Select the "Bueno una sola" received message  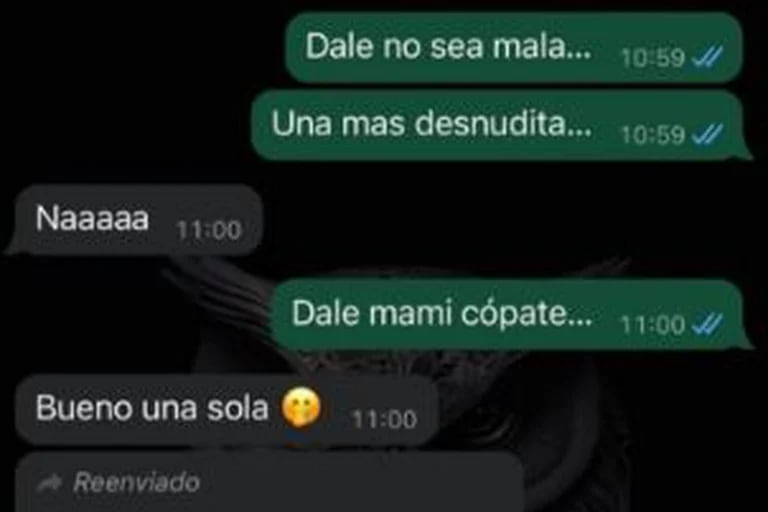coord(226,410)
